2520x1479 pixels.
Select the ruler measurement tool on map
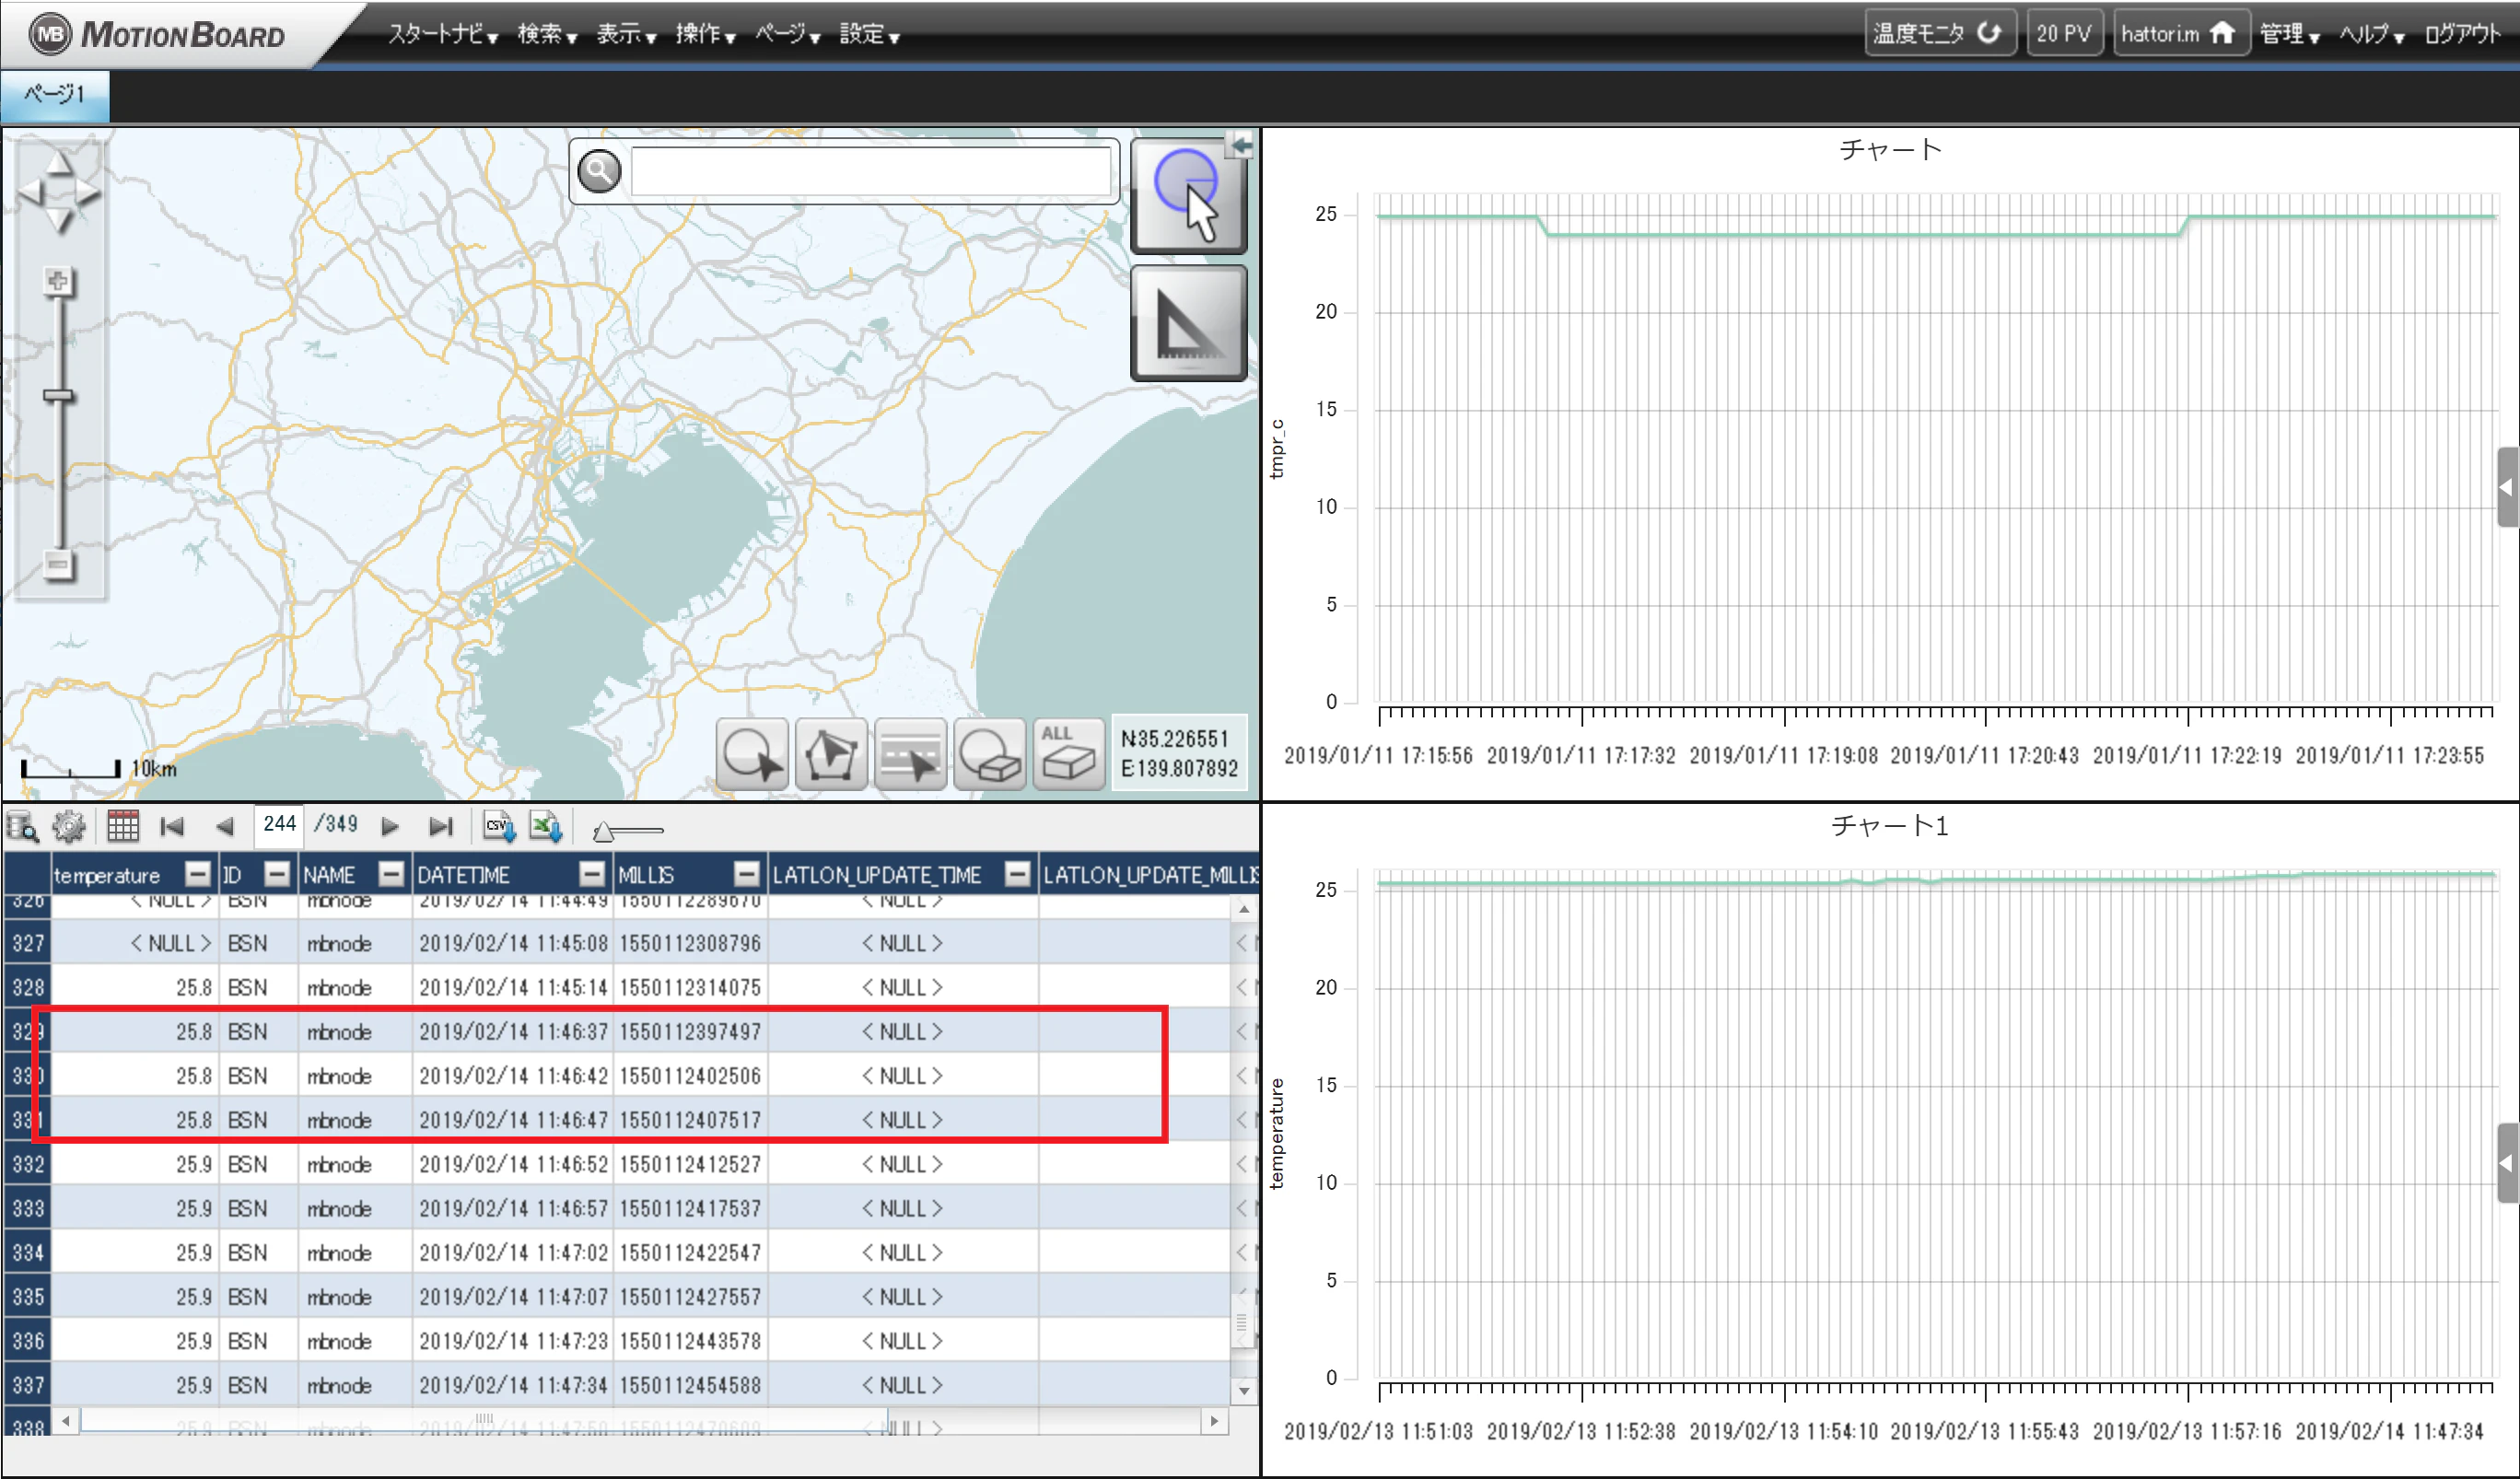(1188, 323)
